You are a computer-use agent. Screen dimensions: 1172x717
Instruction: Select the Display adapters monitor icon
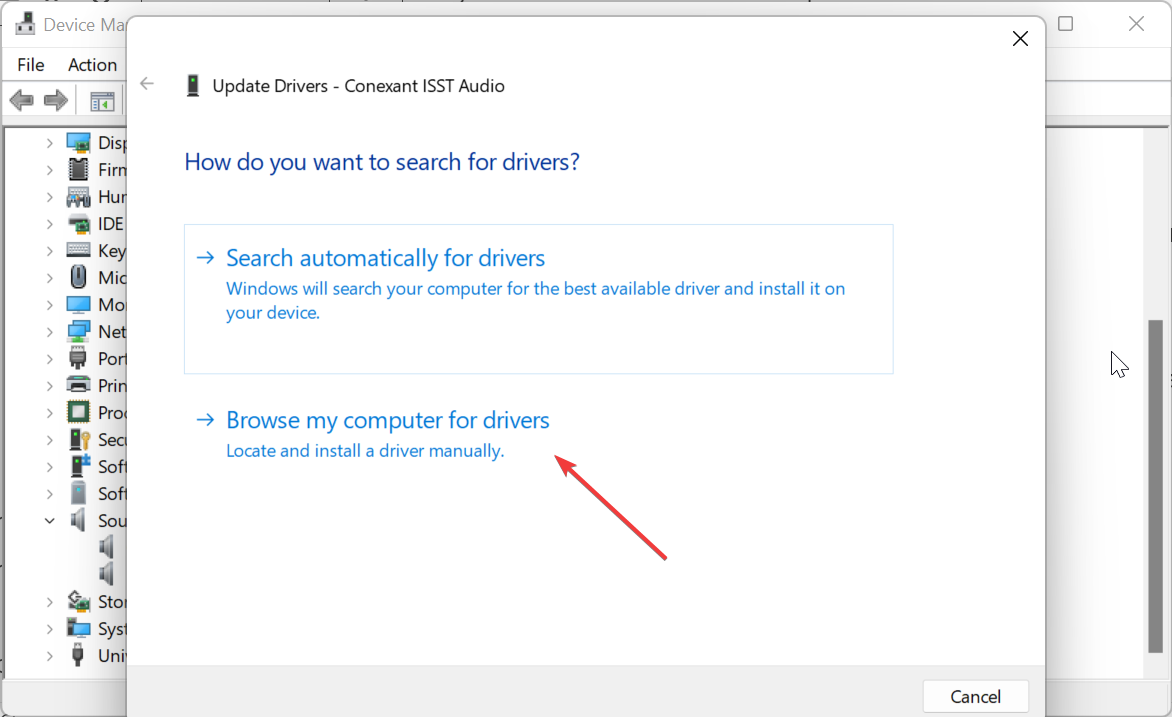click(78, 142)
